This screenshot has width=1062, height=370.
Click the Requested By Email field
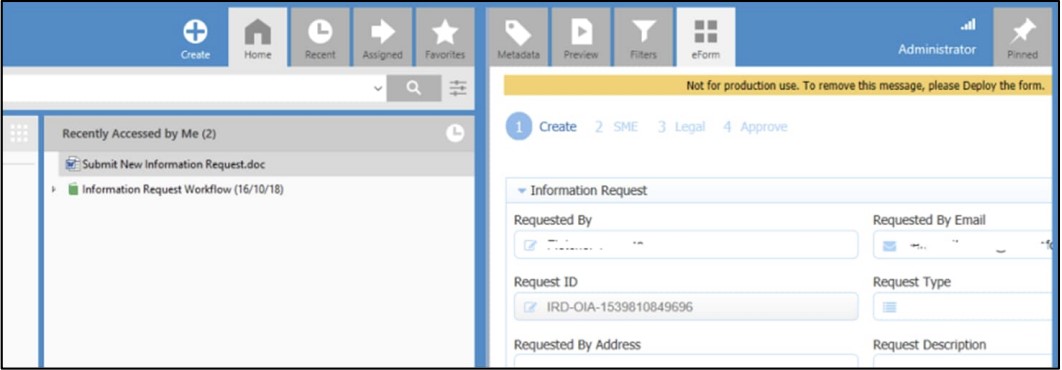[x=962, y=245]
